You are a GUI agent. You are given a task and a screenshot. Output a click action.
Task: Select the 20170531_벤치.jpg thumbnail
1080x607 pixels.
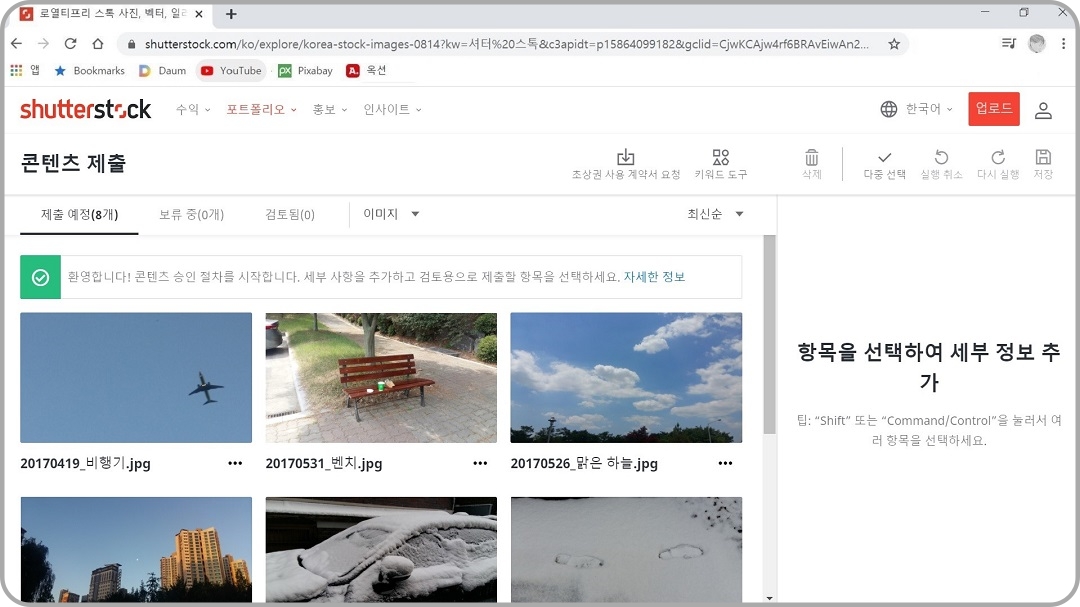(x=381, y=378)
